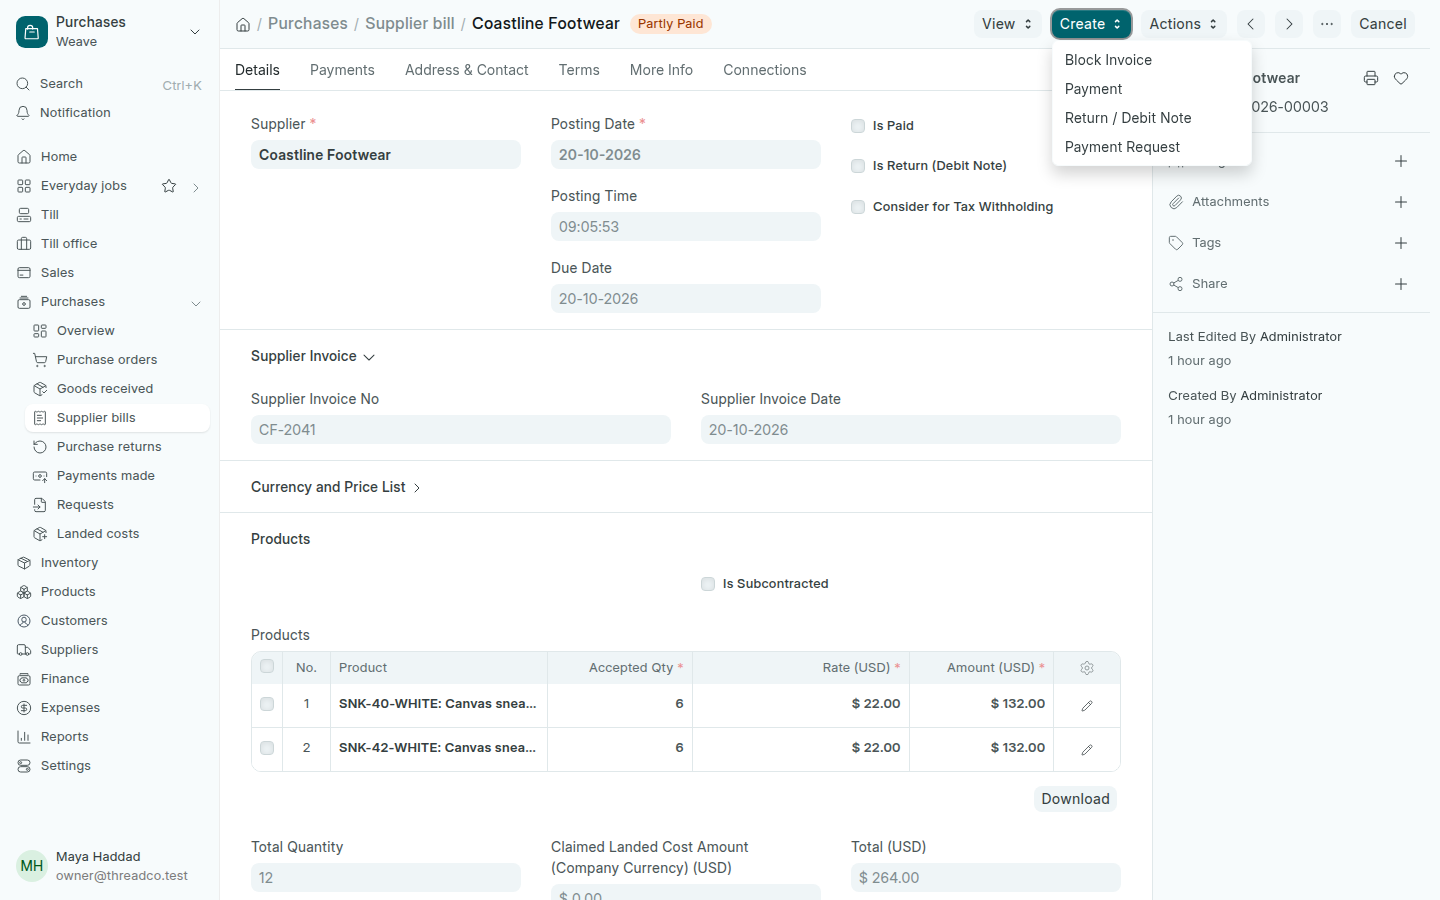The width and height of the screenshot is (1440, 900).
Task: Tick the Is Paid checkbox
Action: pyautogui.click(x=858, y=126)
